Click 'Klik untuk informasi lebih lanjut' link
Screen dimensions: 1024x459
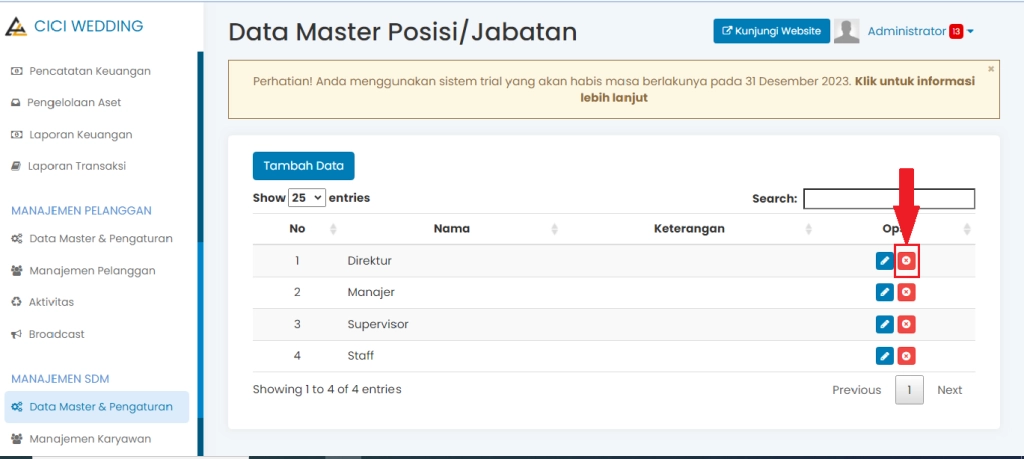[778, 89]
